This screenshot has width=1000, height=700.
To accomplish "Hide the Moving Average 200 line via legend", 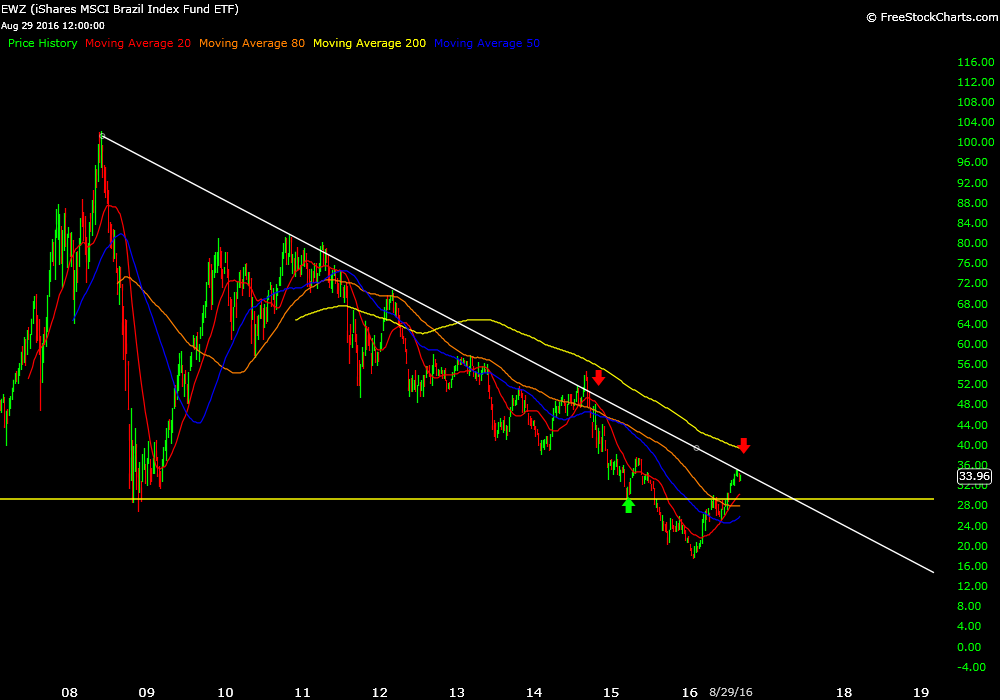I will (x=369, y=44).
